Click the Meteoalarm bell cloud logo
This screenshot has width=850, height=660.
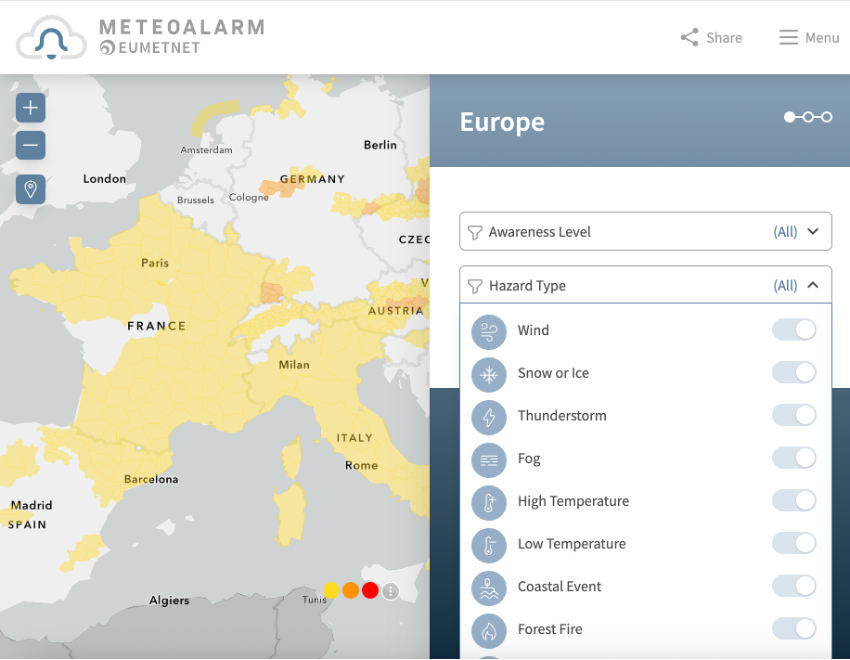51,37
